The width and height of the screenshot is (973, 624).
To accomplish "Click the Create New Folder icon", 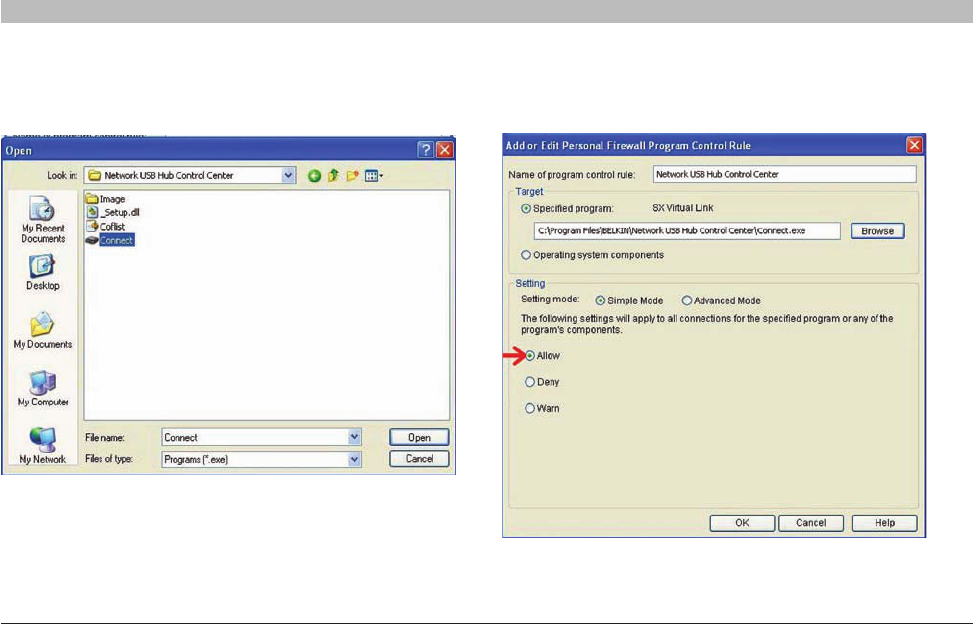I will (352, 176).
